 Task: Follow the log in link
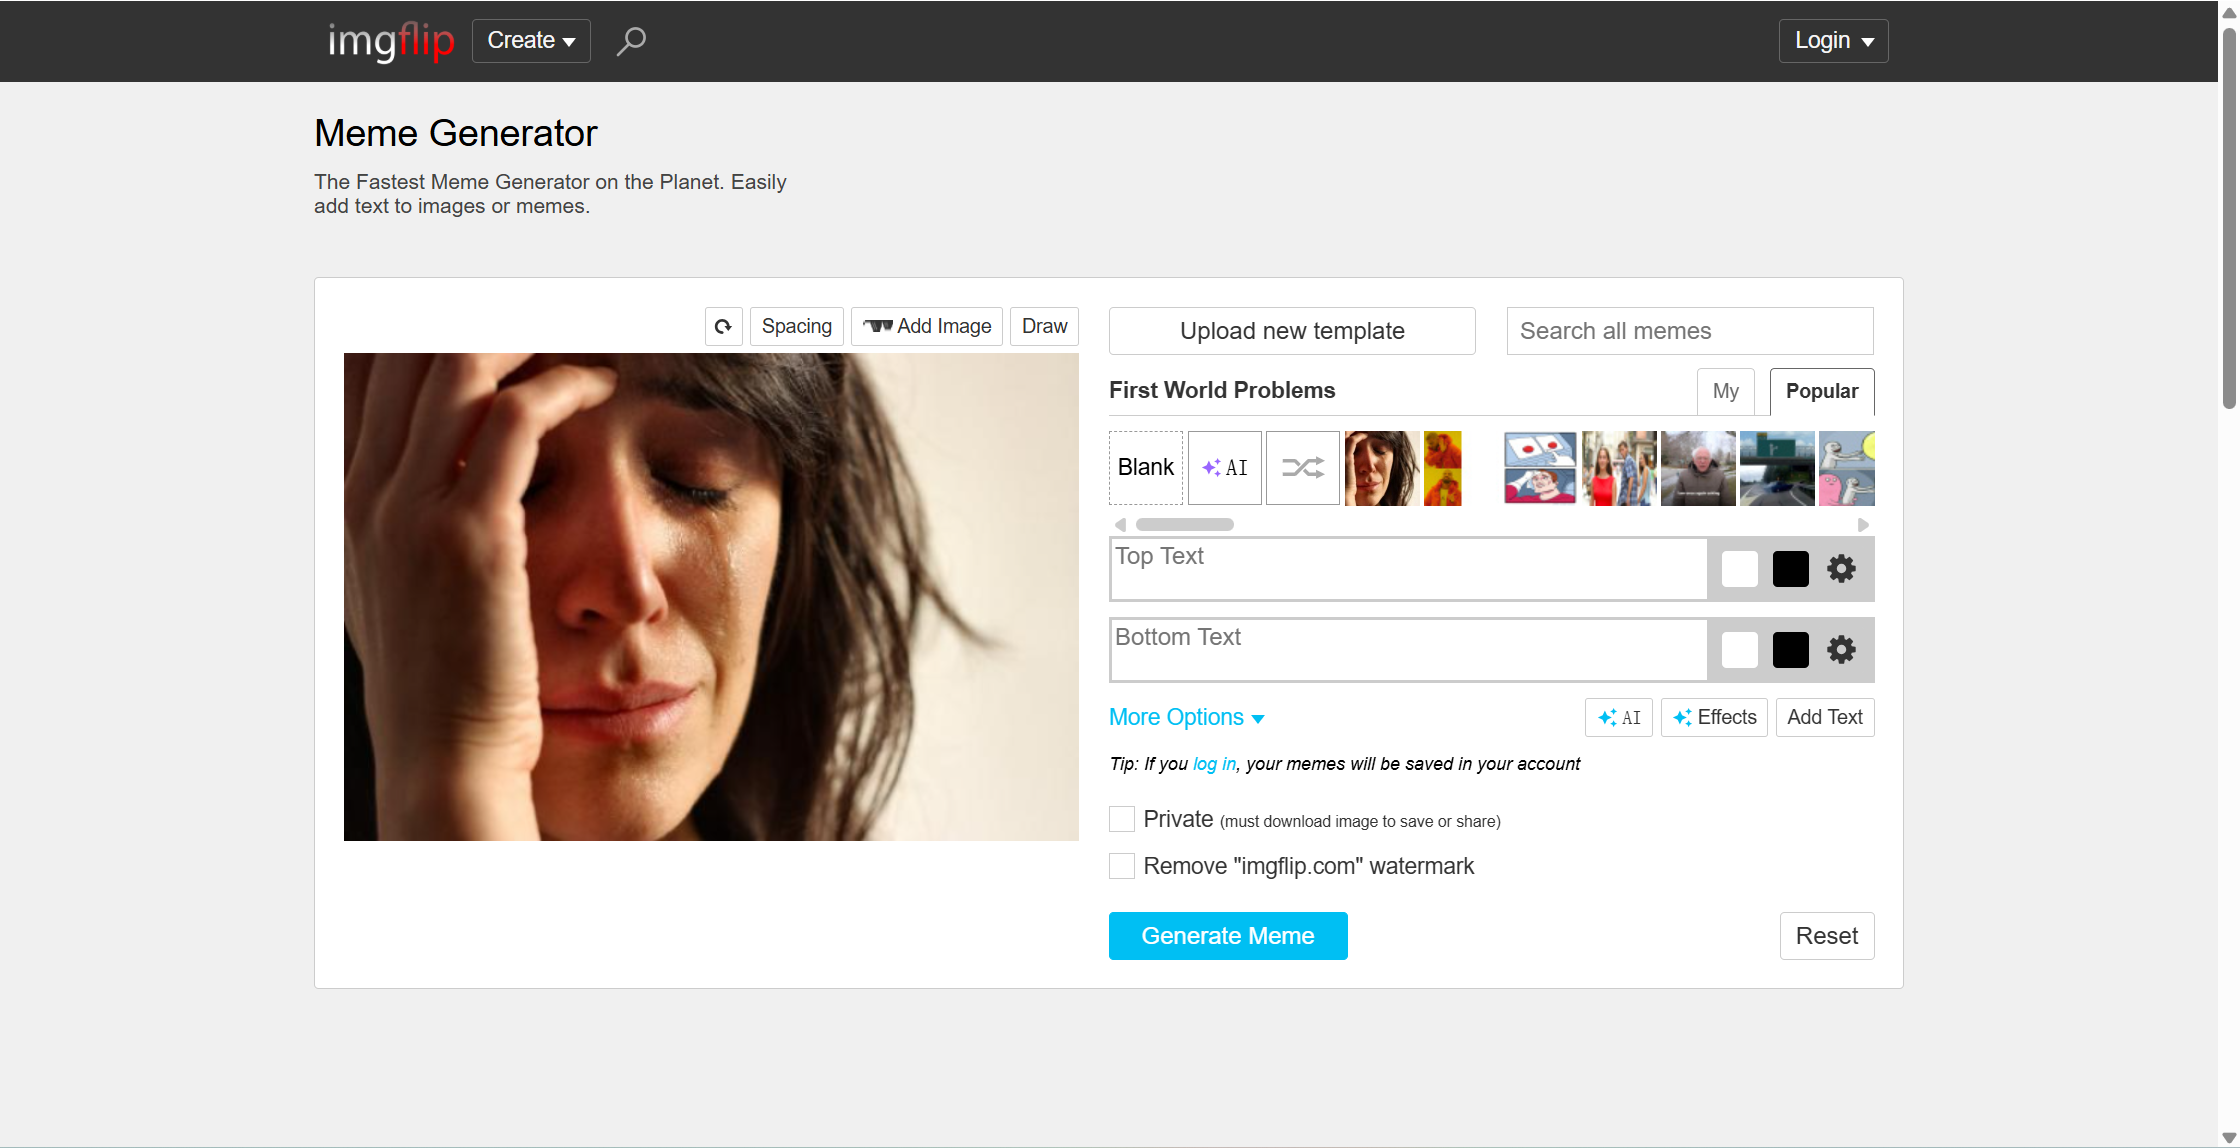1214,764
